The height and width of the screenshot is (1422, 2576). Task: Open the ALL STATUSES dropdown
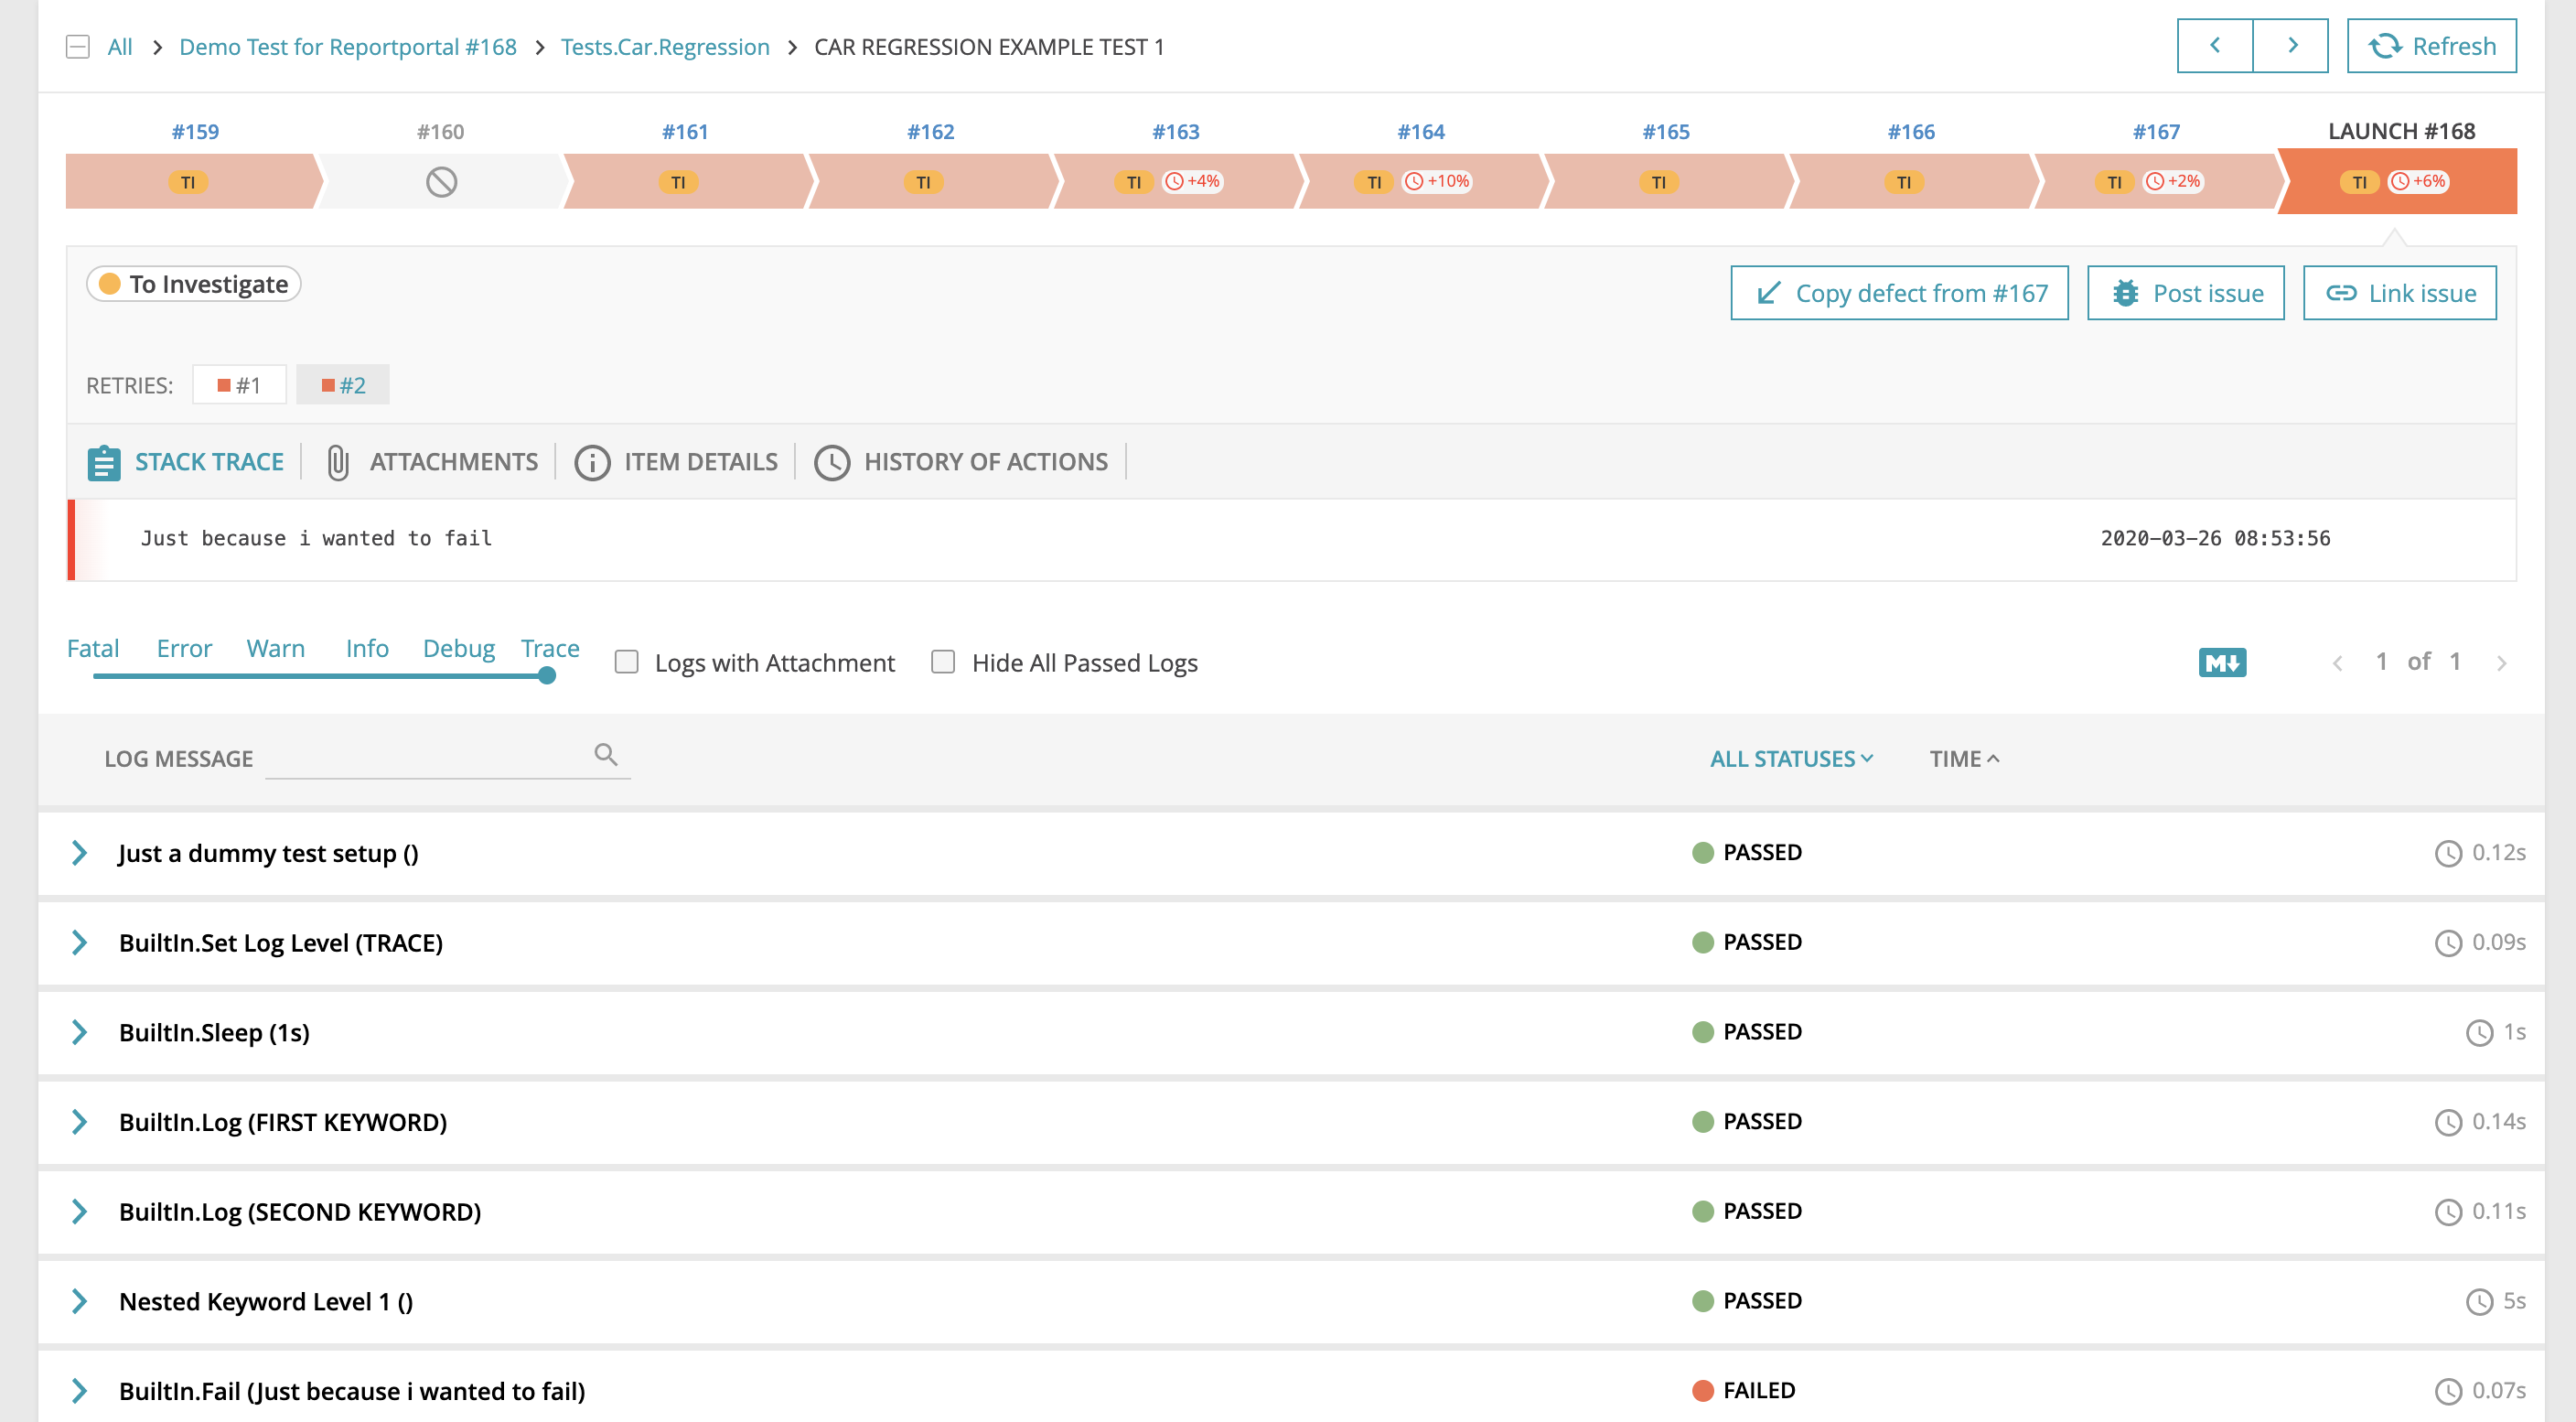click(x=1791, y=758)
